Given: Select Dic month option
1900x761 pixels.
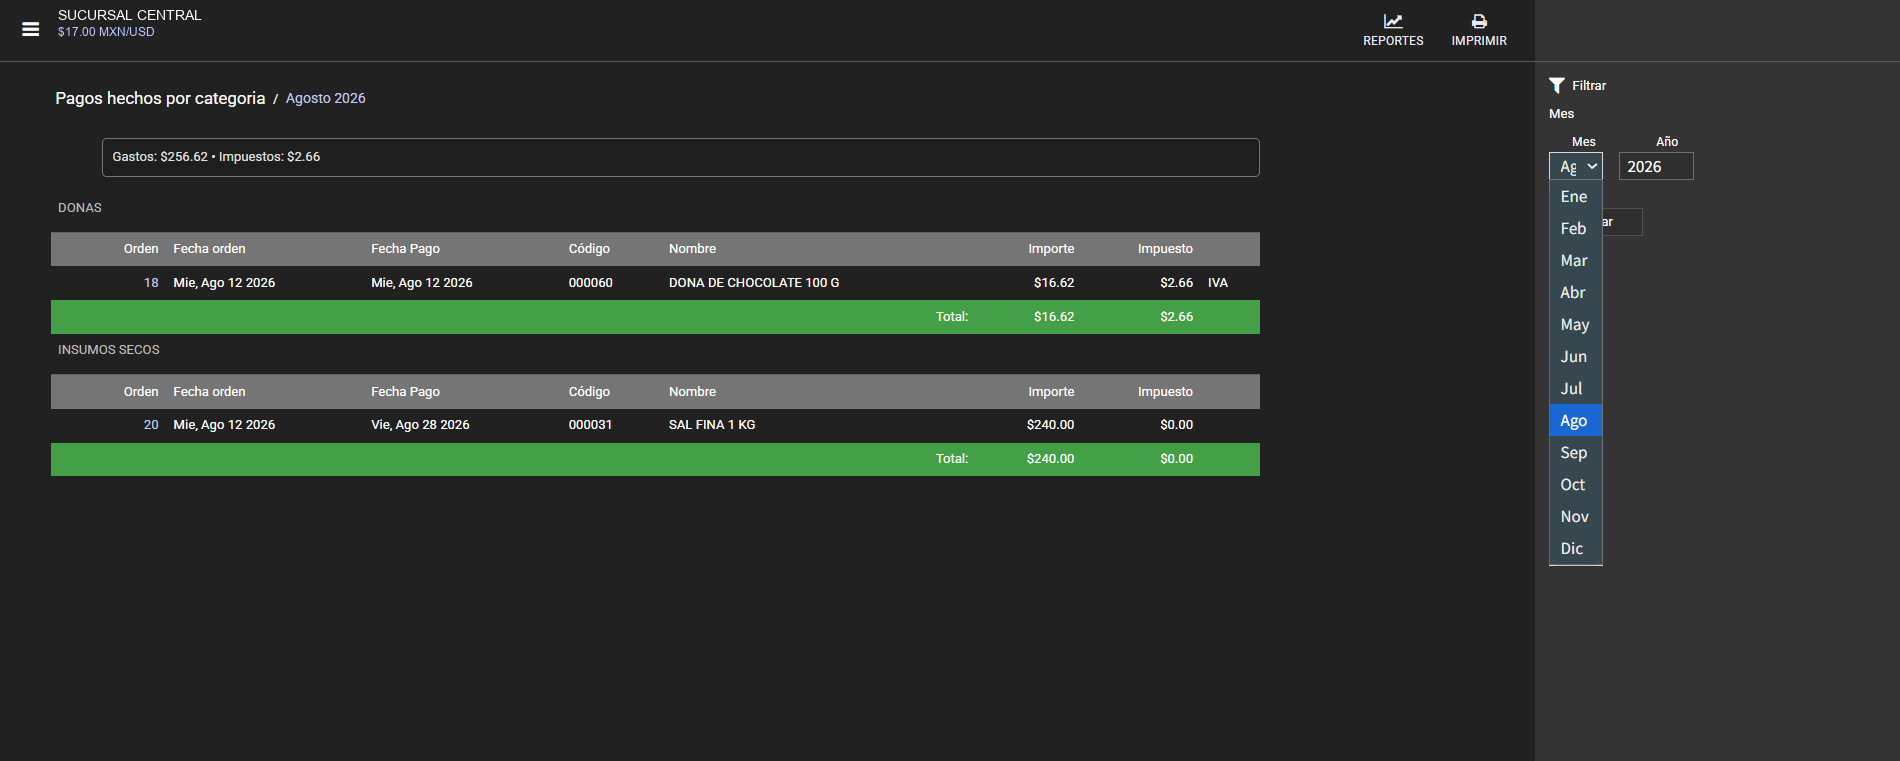Looking at the screenshot, I should (x=1576, y=549).
